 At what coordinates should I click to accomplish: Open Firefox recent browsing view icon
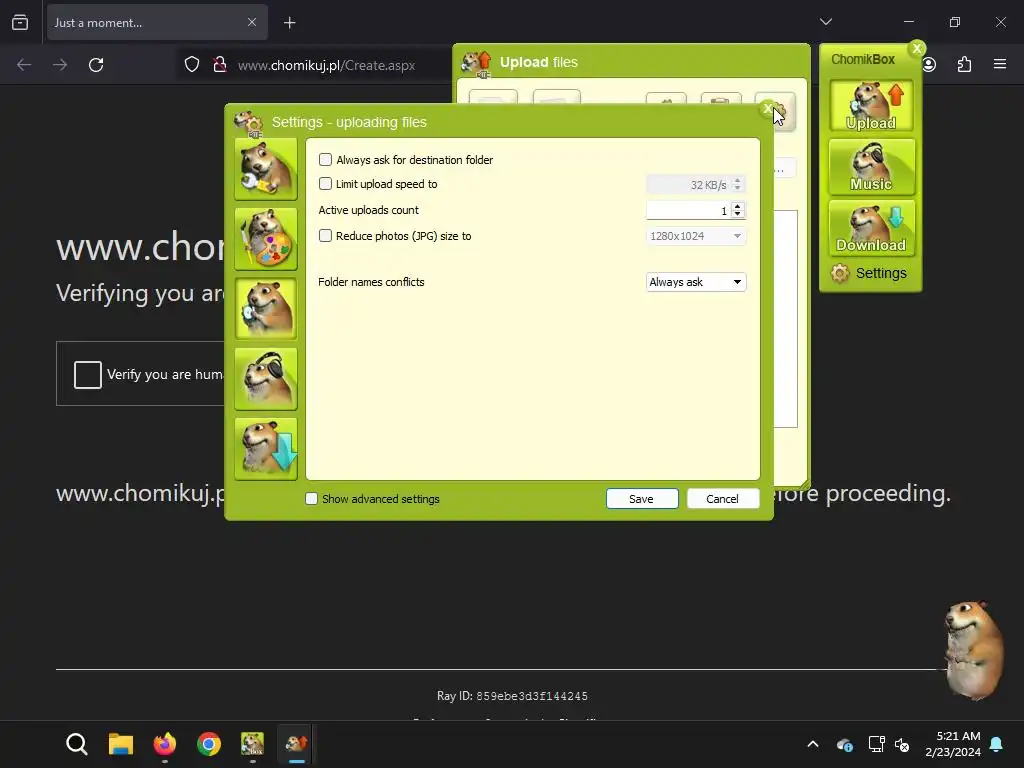click(x=20, y=23)
